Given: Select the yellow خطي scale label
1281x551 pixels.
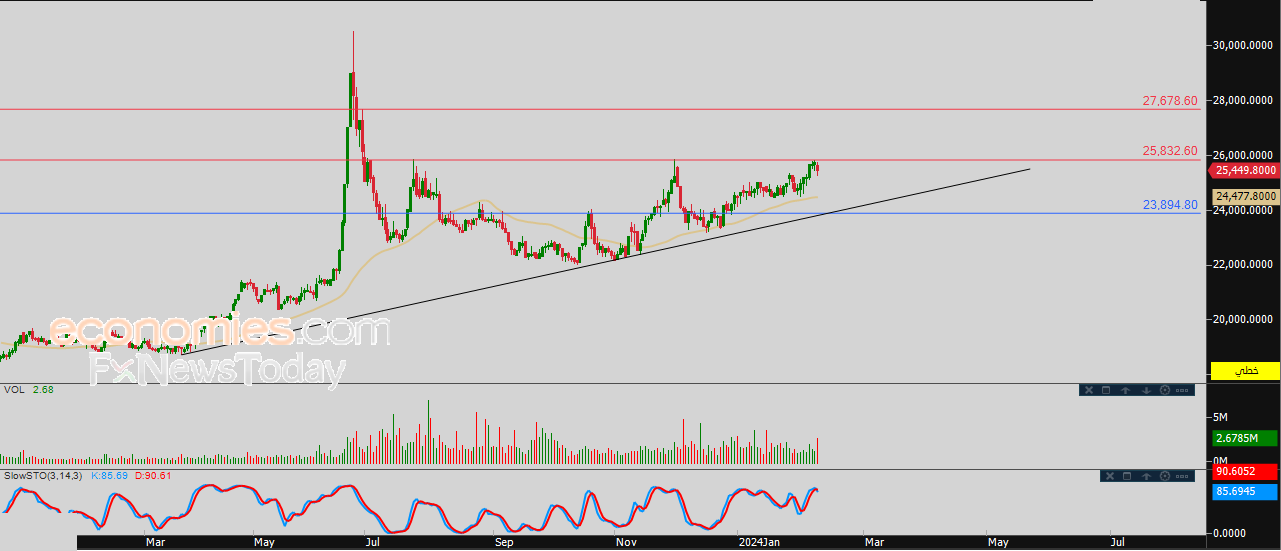Looking at the screenshot, I should point(1245,371).
